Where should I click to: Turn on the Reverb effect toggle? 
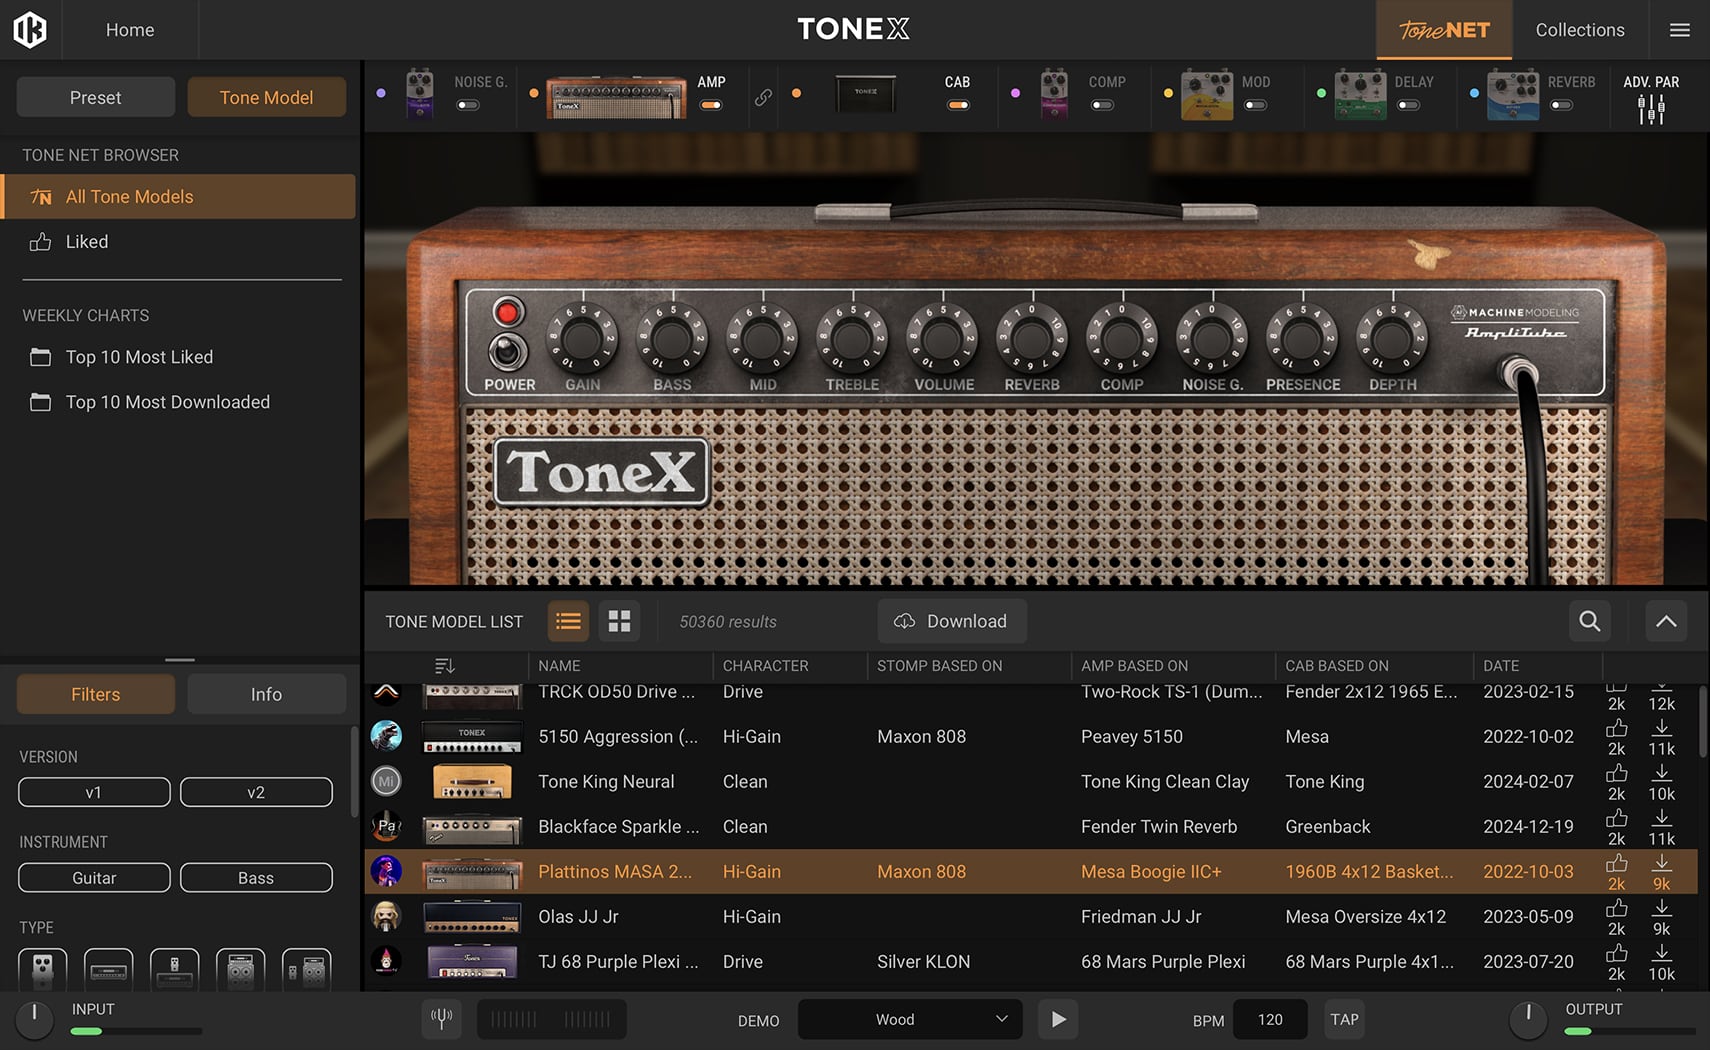tap(1561, 105)
